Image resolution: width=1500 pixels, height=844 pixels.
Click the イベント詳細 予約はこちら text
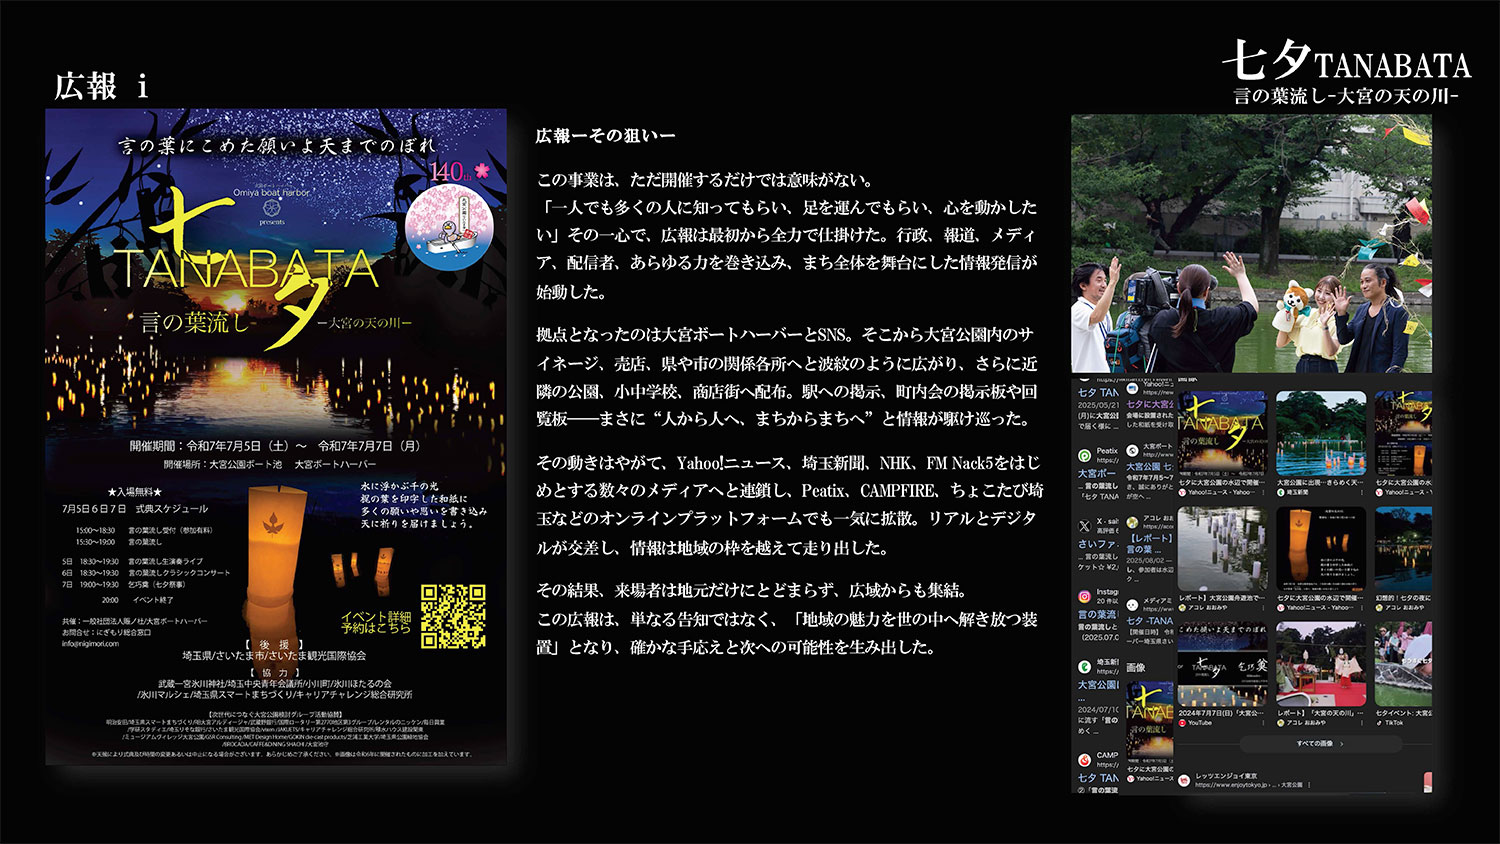pyautogui.click(x=376, y=622)
